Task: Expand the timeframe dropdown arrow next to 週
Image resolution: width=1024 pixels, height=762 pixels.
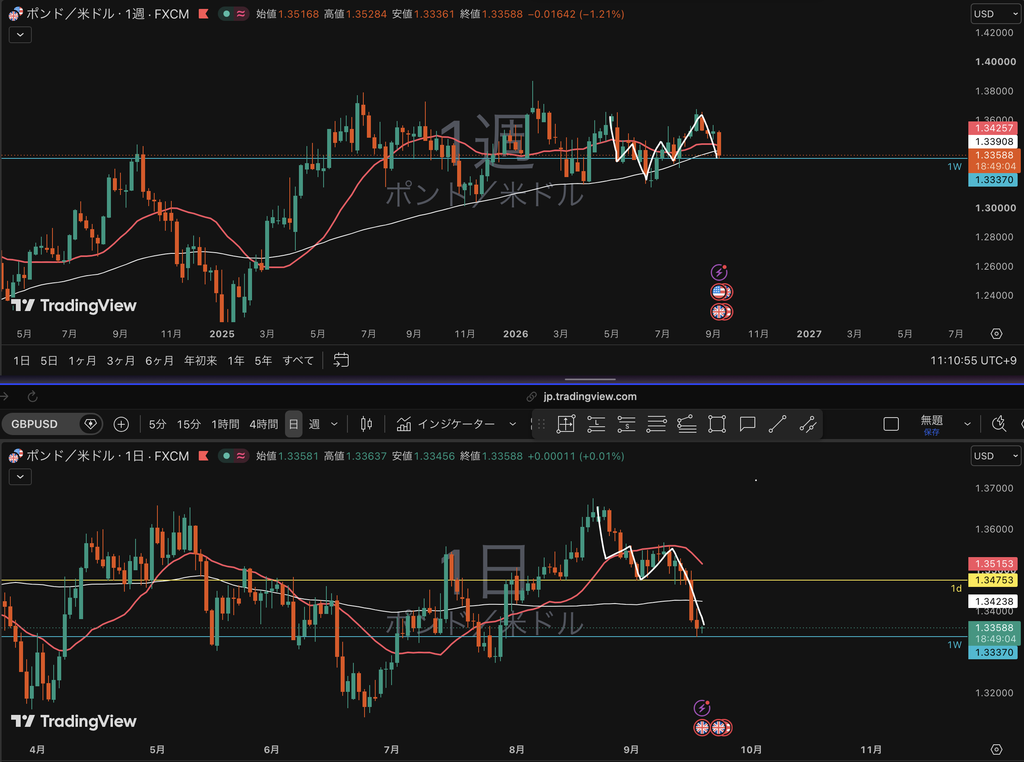Action: pos(334,424)
